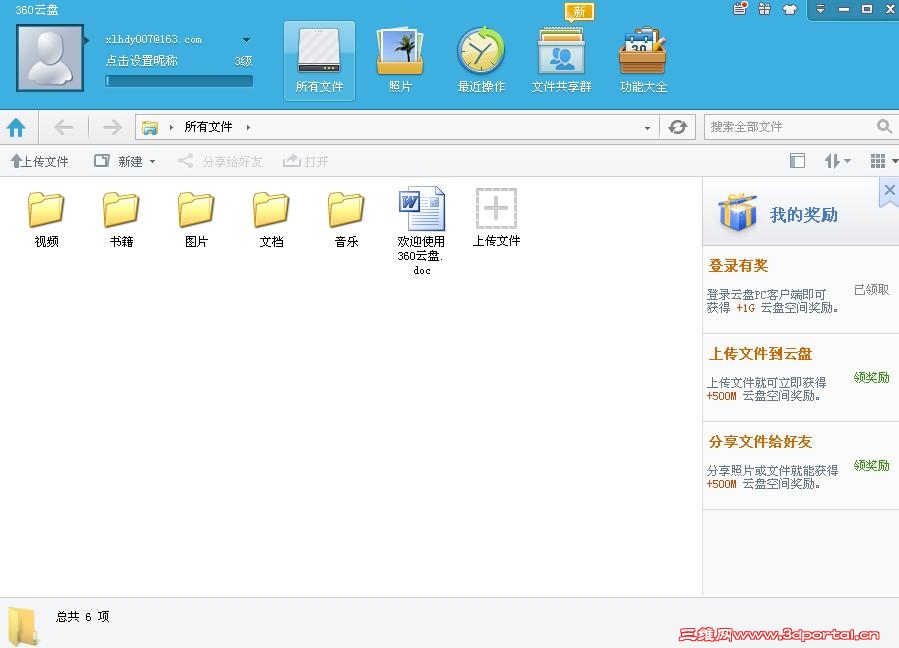Open the sort order dropdown
The width and height of the screenshot is (899, 648).
pyautogui.click(x=837, y=161)
